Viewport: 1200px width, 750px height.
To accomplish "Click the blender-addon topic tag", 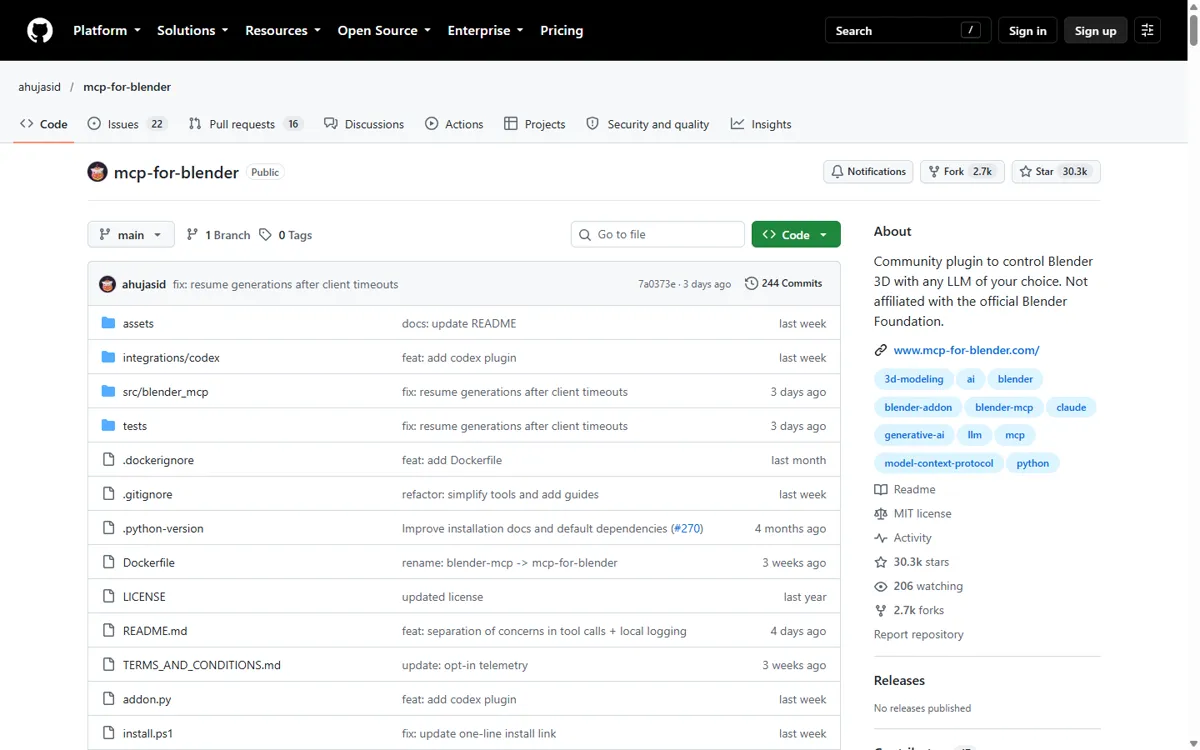I will (x=918, y=407).
